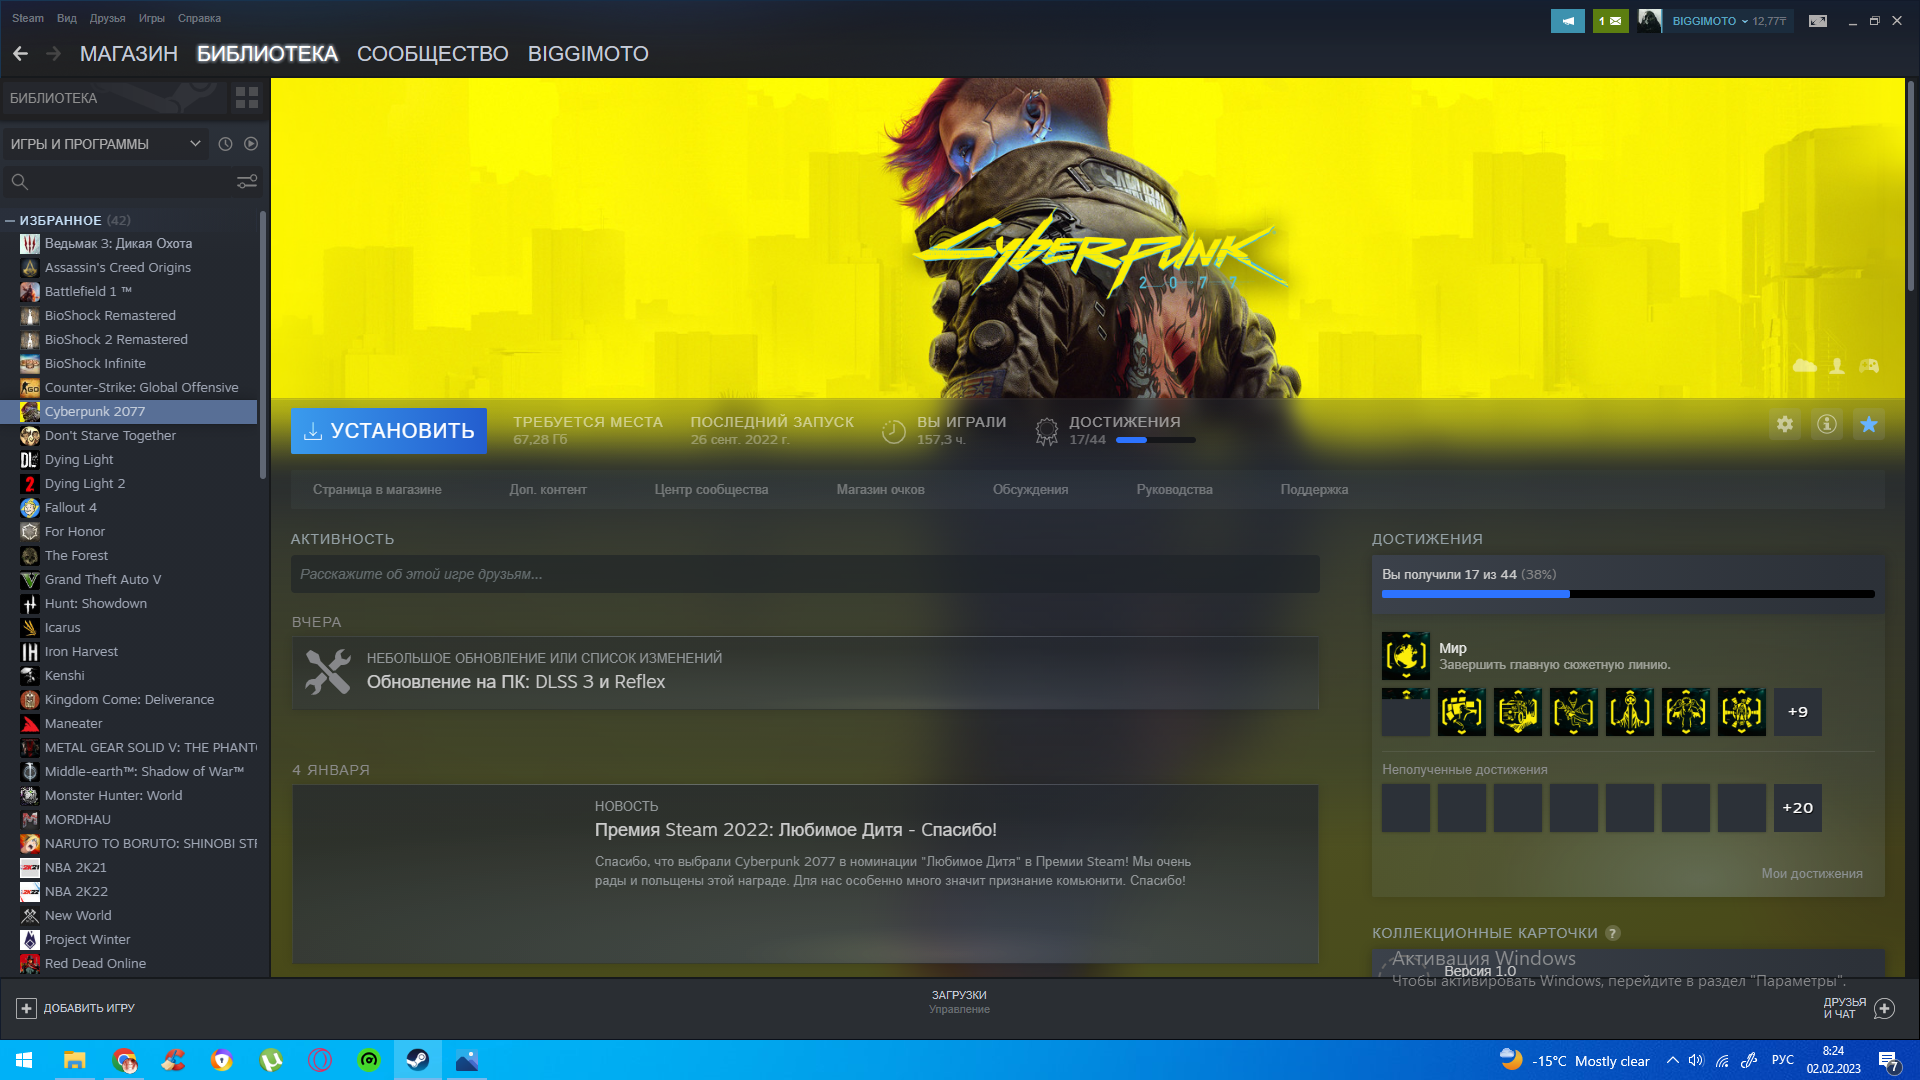Sort library by recent activity clock icon

tap(225, 144)
